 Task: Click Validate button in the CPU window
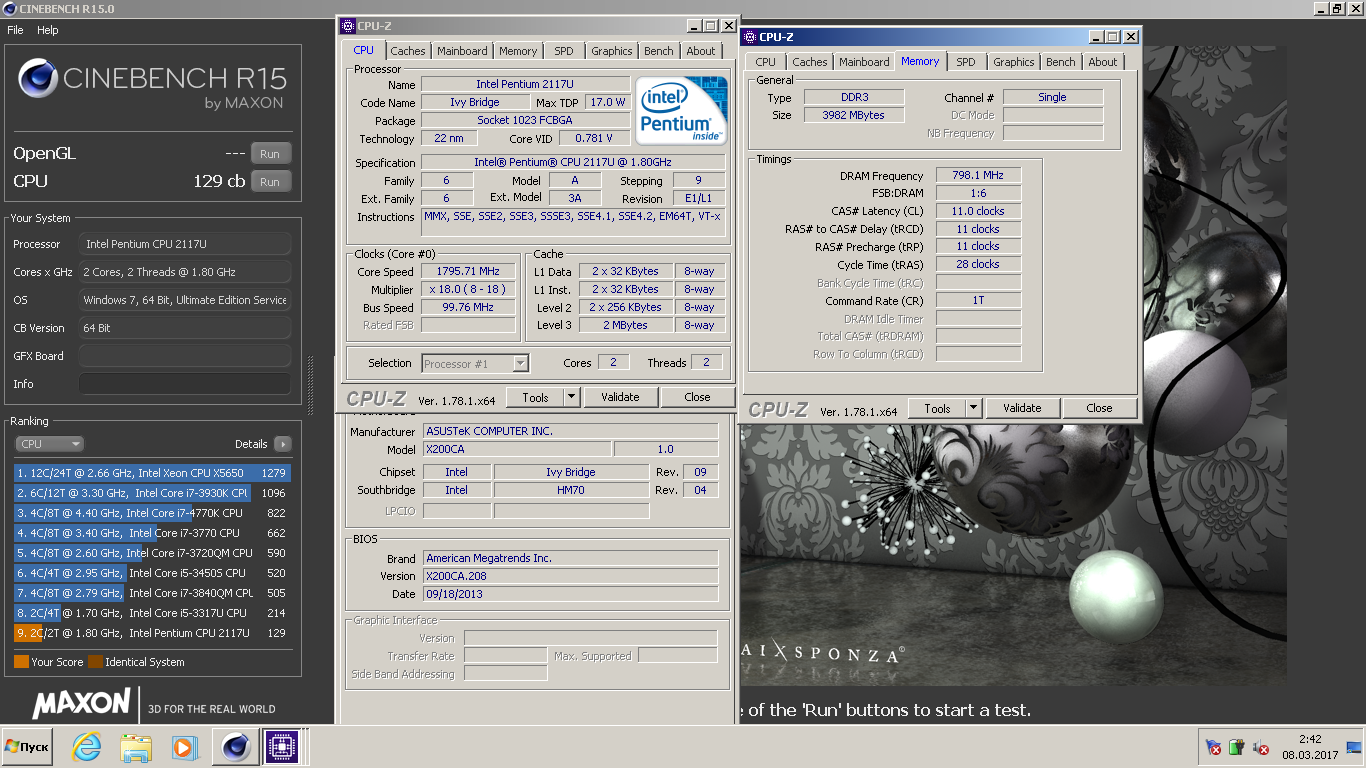click(620, 397)
